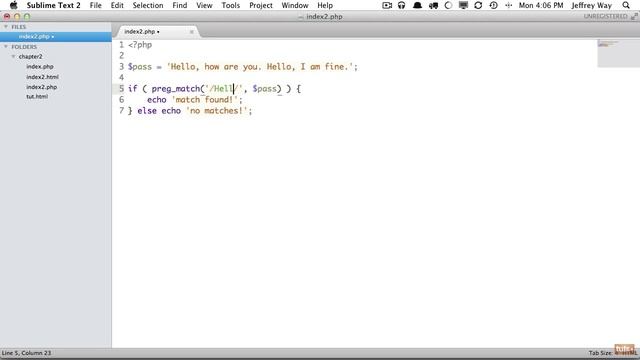Collapse the FOLDERS section
The width and height of the screenshot is (640, 360).
(x=6, y=47)
